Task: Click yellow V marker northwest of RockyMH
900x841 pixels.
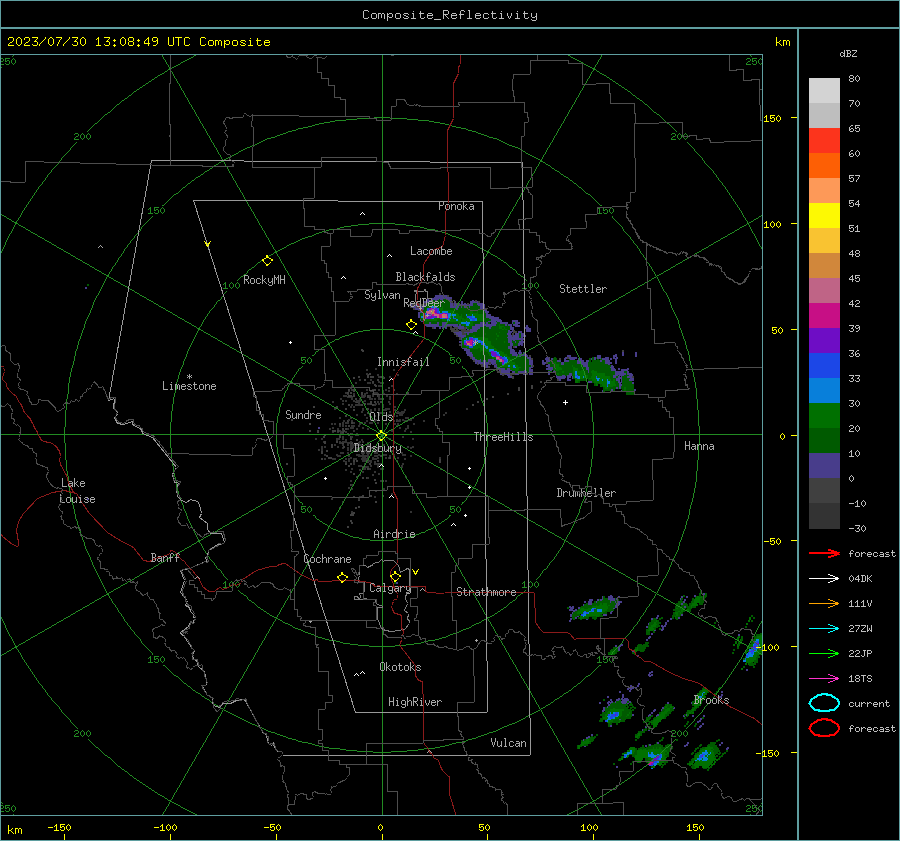Action: pyautogui.click(x=208, y=244)
